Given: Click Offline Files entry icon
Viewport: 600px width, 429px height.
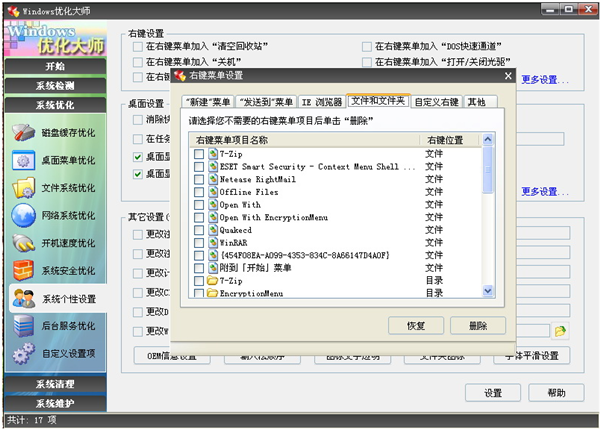Looking at the screenshot, I should click(x=213, y=192).
